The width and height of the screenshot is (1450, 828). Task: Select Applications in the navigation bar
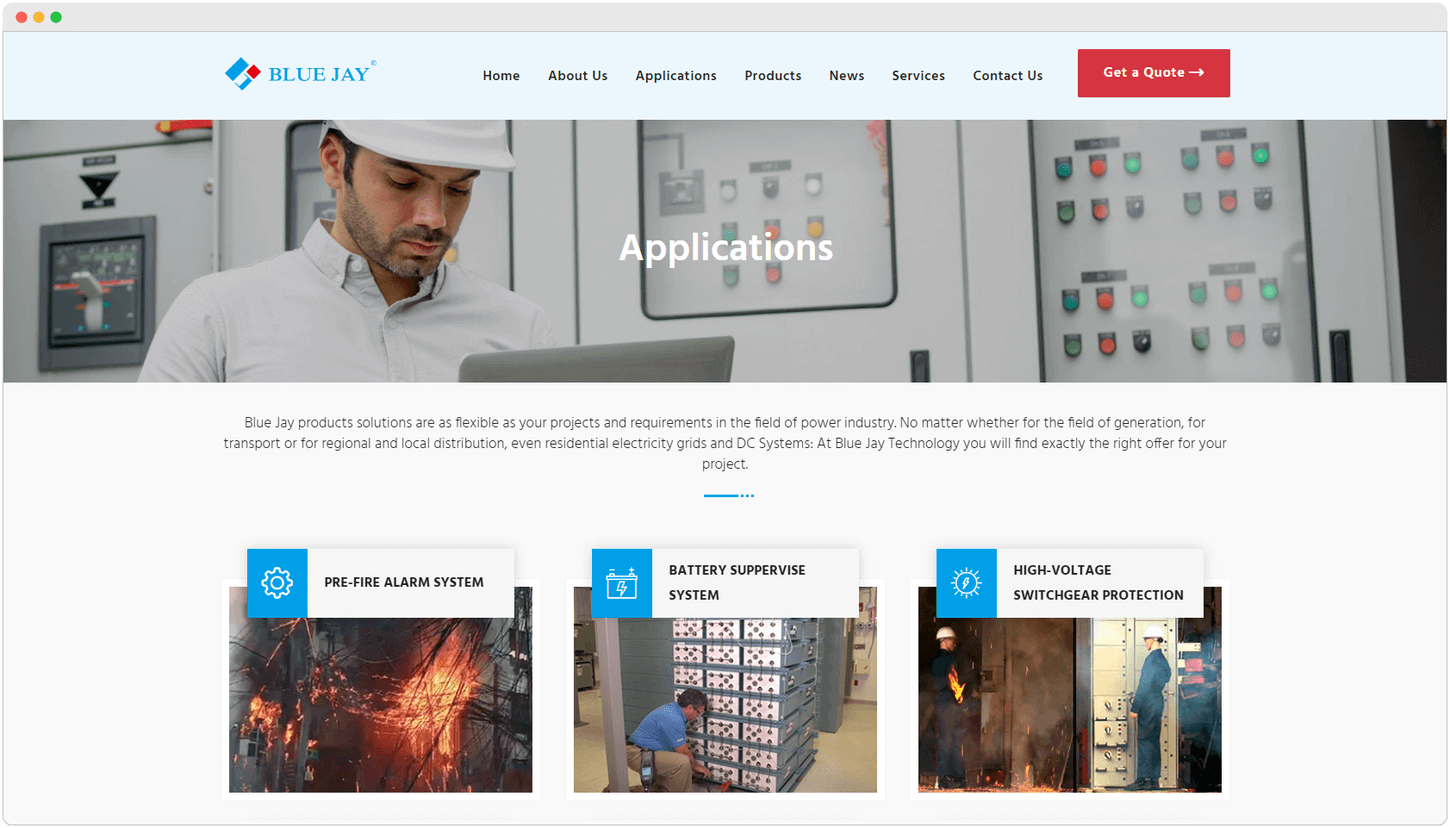[676, 76]
